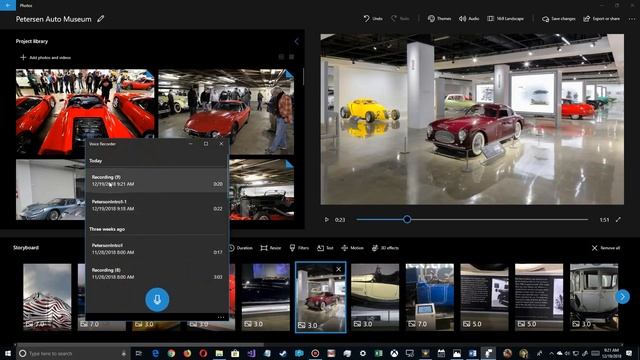Select the selected maroon car storyboard clip
The image size is (640, 360).
point(320,297)
